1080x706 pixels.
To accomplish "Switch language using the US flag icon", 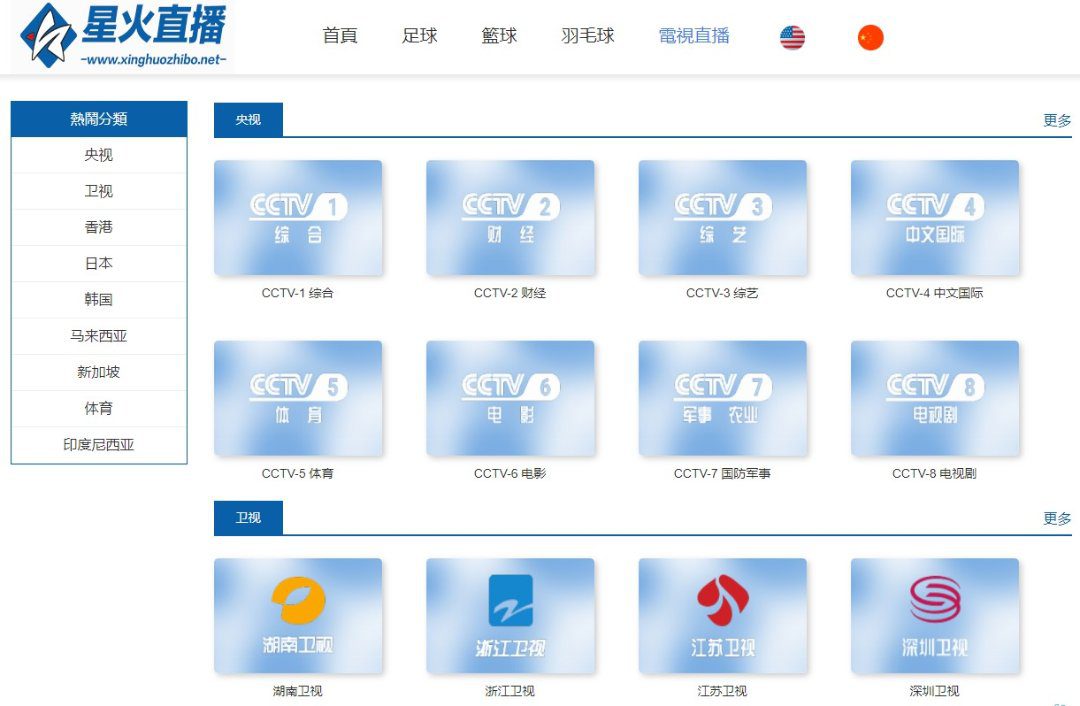I will (791, 36).
